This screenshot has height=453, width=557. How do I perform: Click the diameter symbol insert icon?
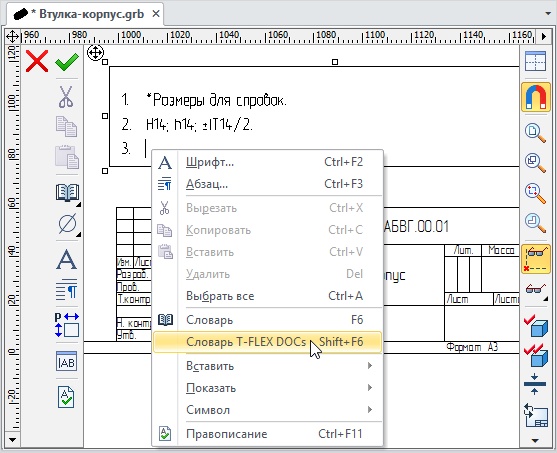(67, 224)
